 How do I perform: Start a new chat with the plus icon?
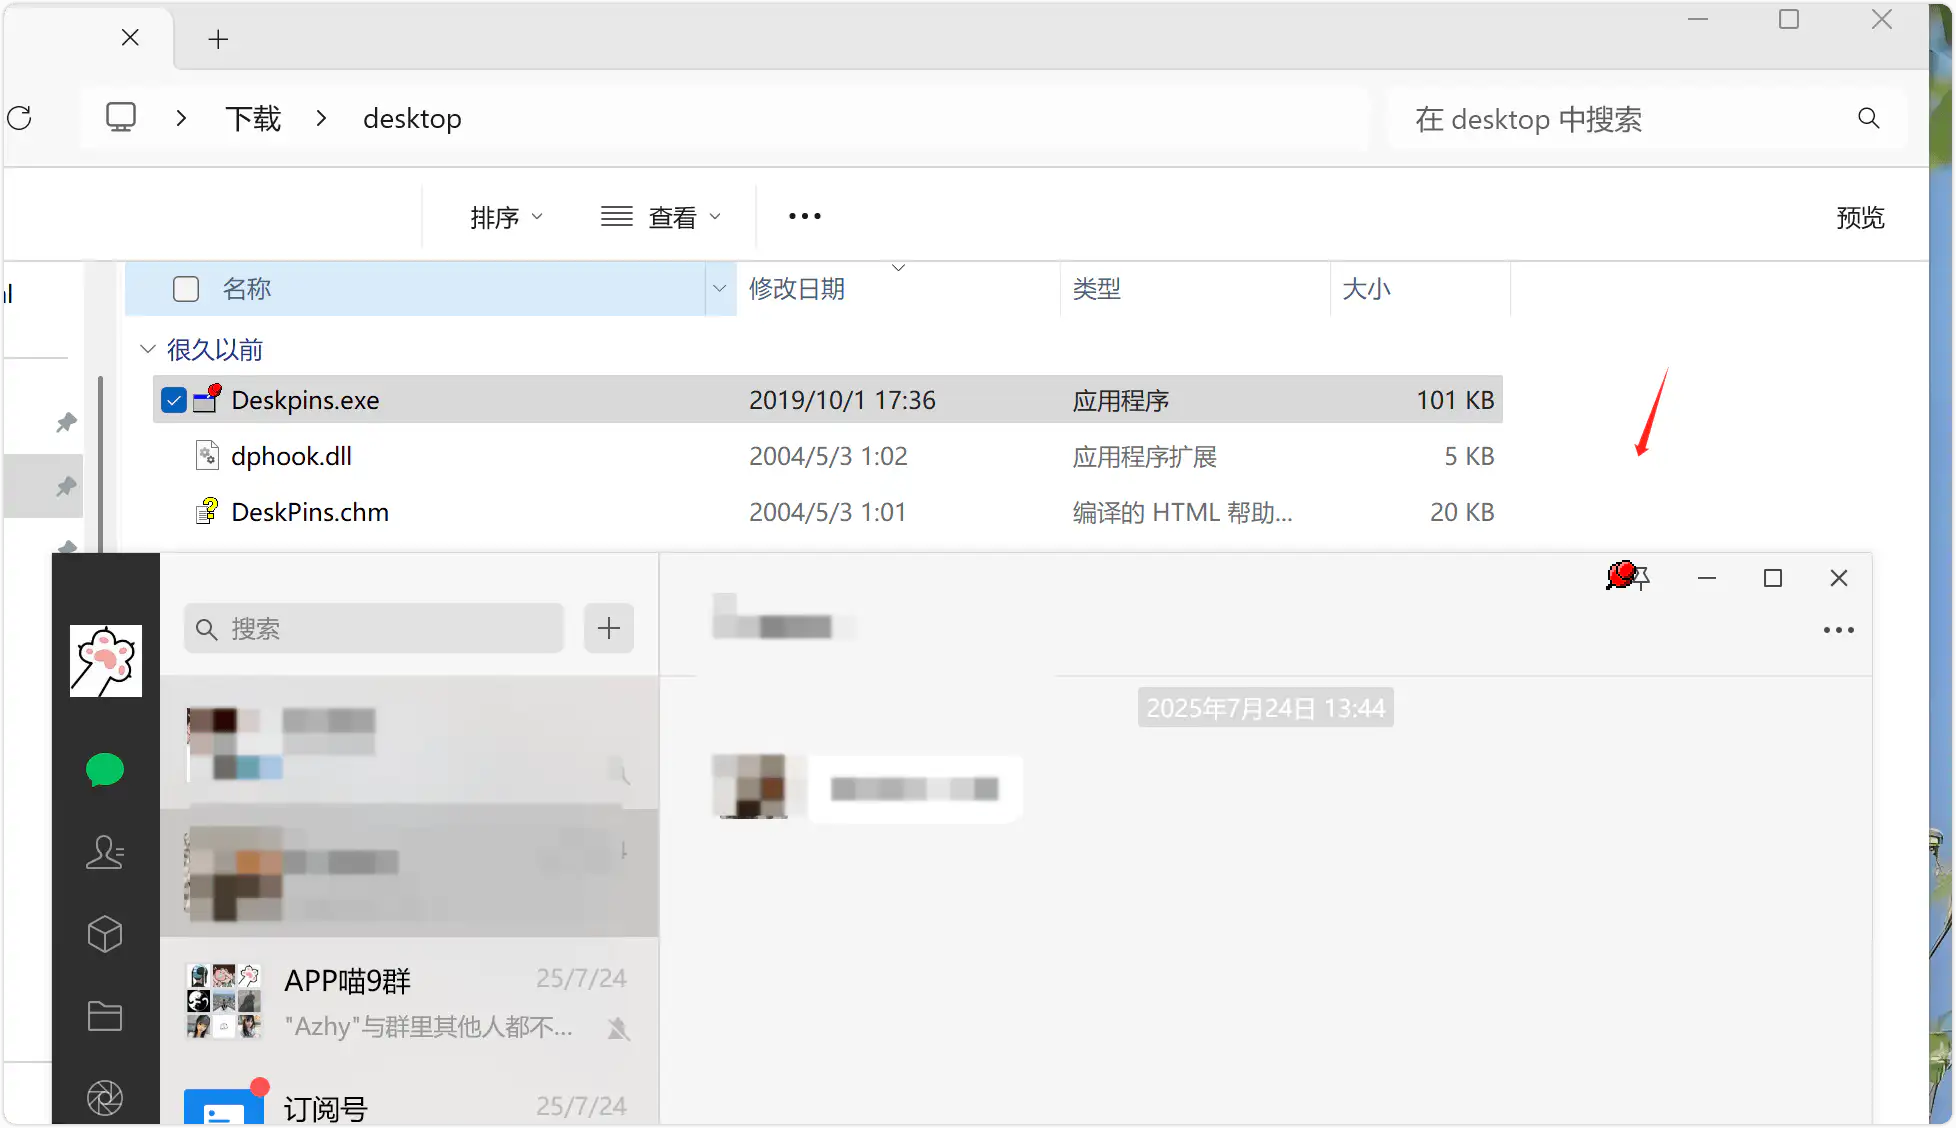click(x=608, y=628)
